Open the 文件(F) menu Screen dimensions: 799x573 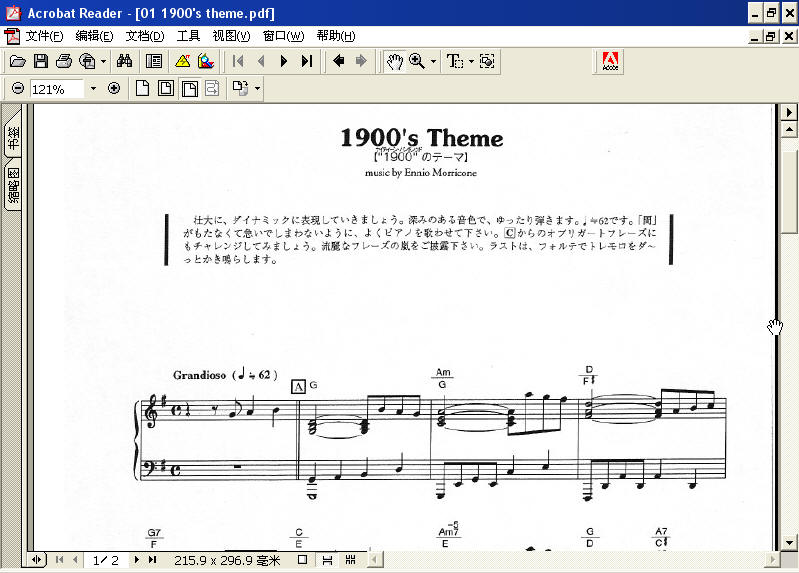(44, 36)
